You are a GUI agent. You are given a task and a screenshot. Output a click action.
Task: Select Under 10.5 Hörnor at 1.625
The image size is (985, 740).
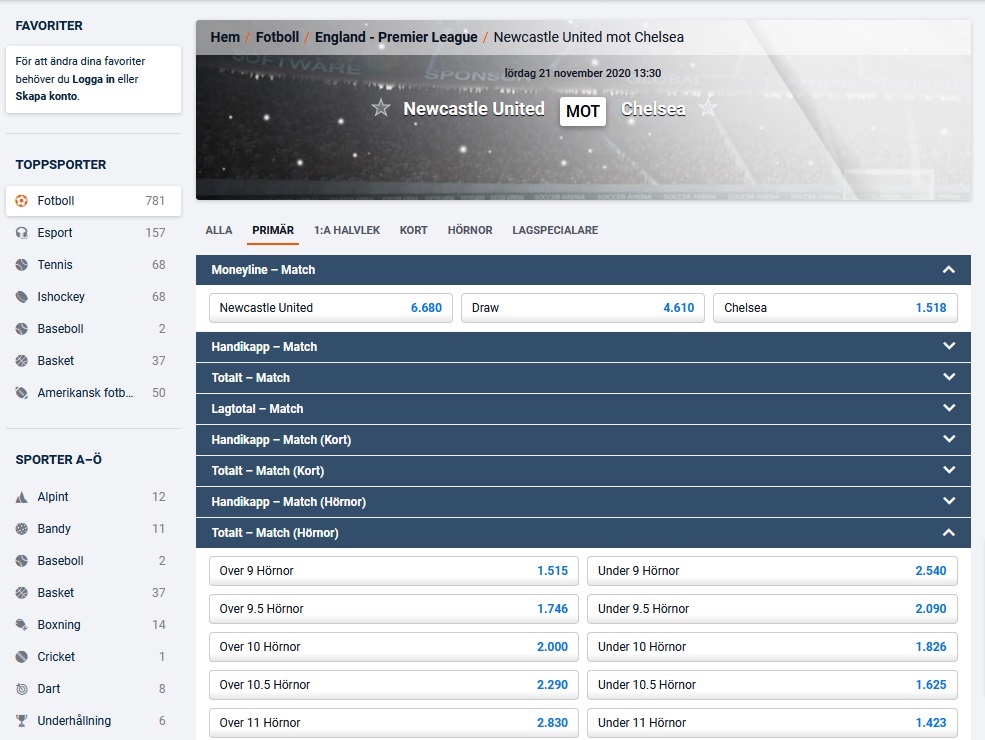(772, 685)
